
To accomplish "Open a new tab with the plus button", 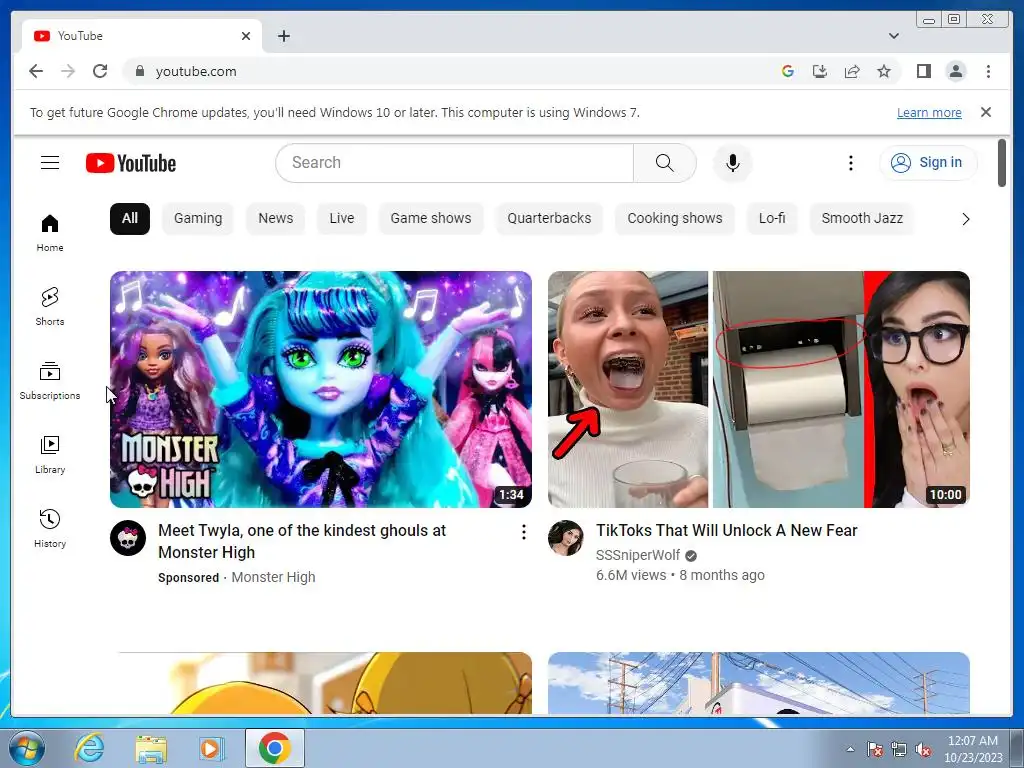I will pyautogui.click(x=283, y=36).
